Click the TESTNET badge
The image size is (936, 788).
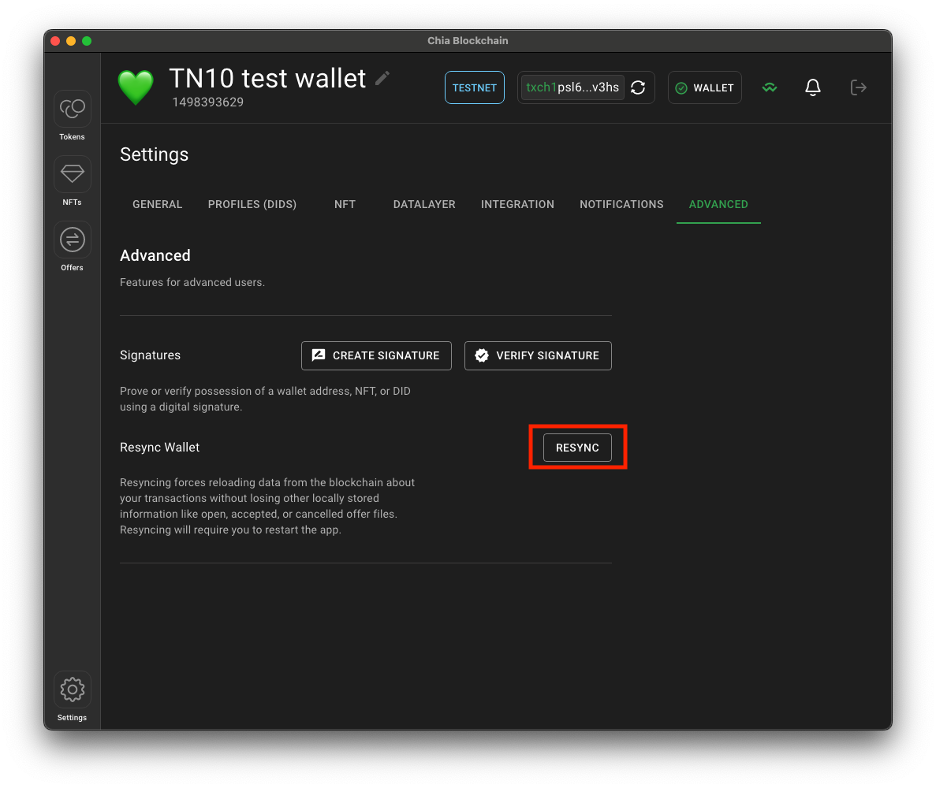click(475, 88)
